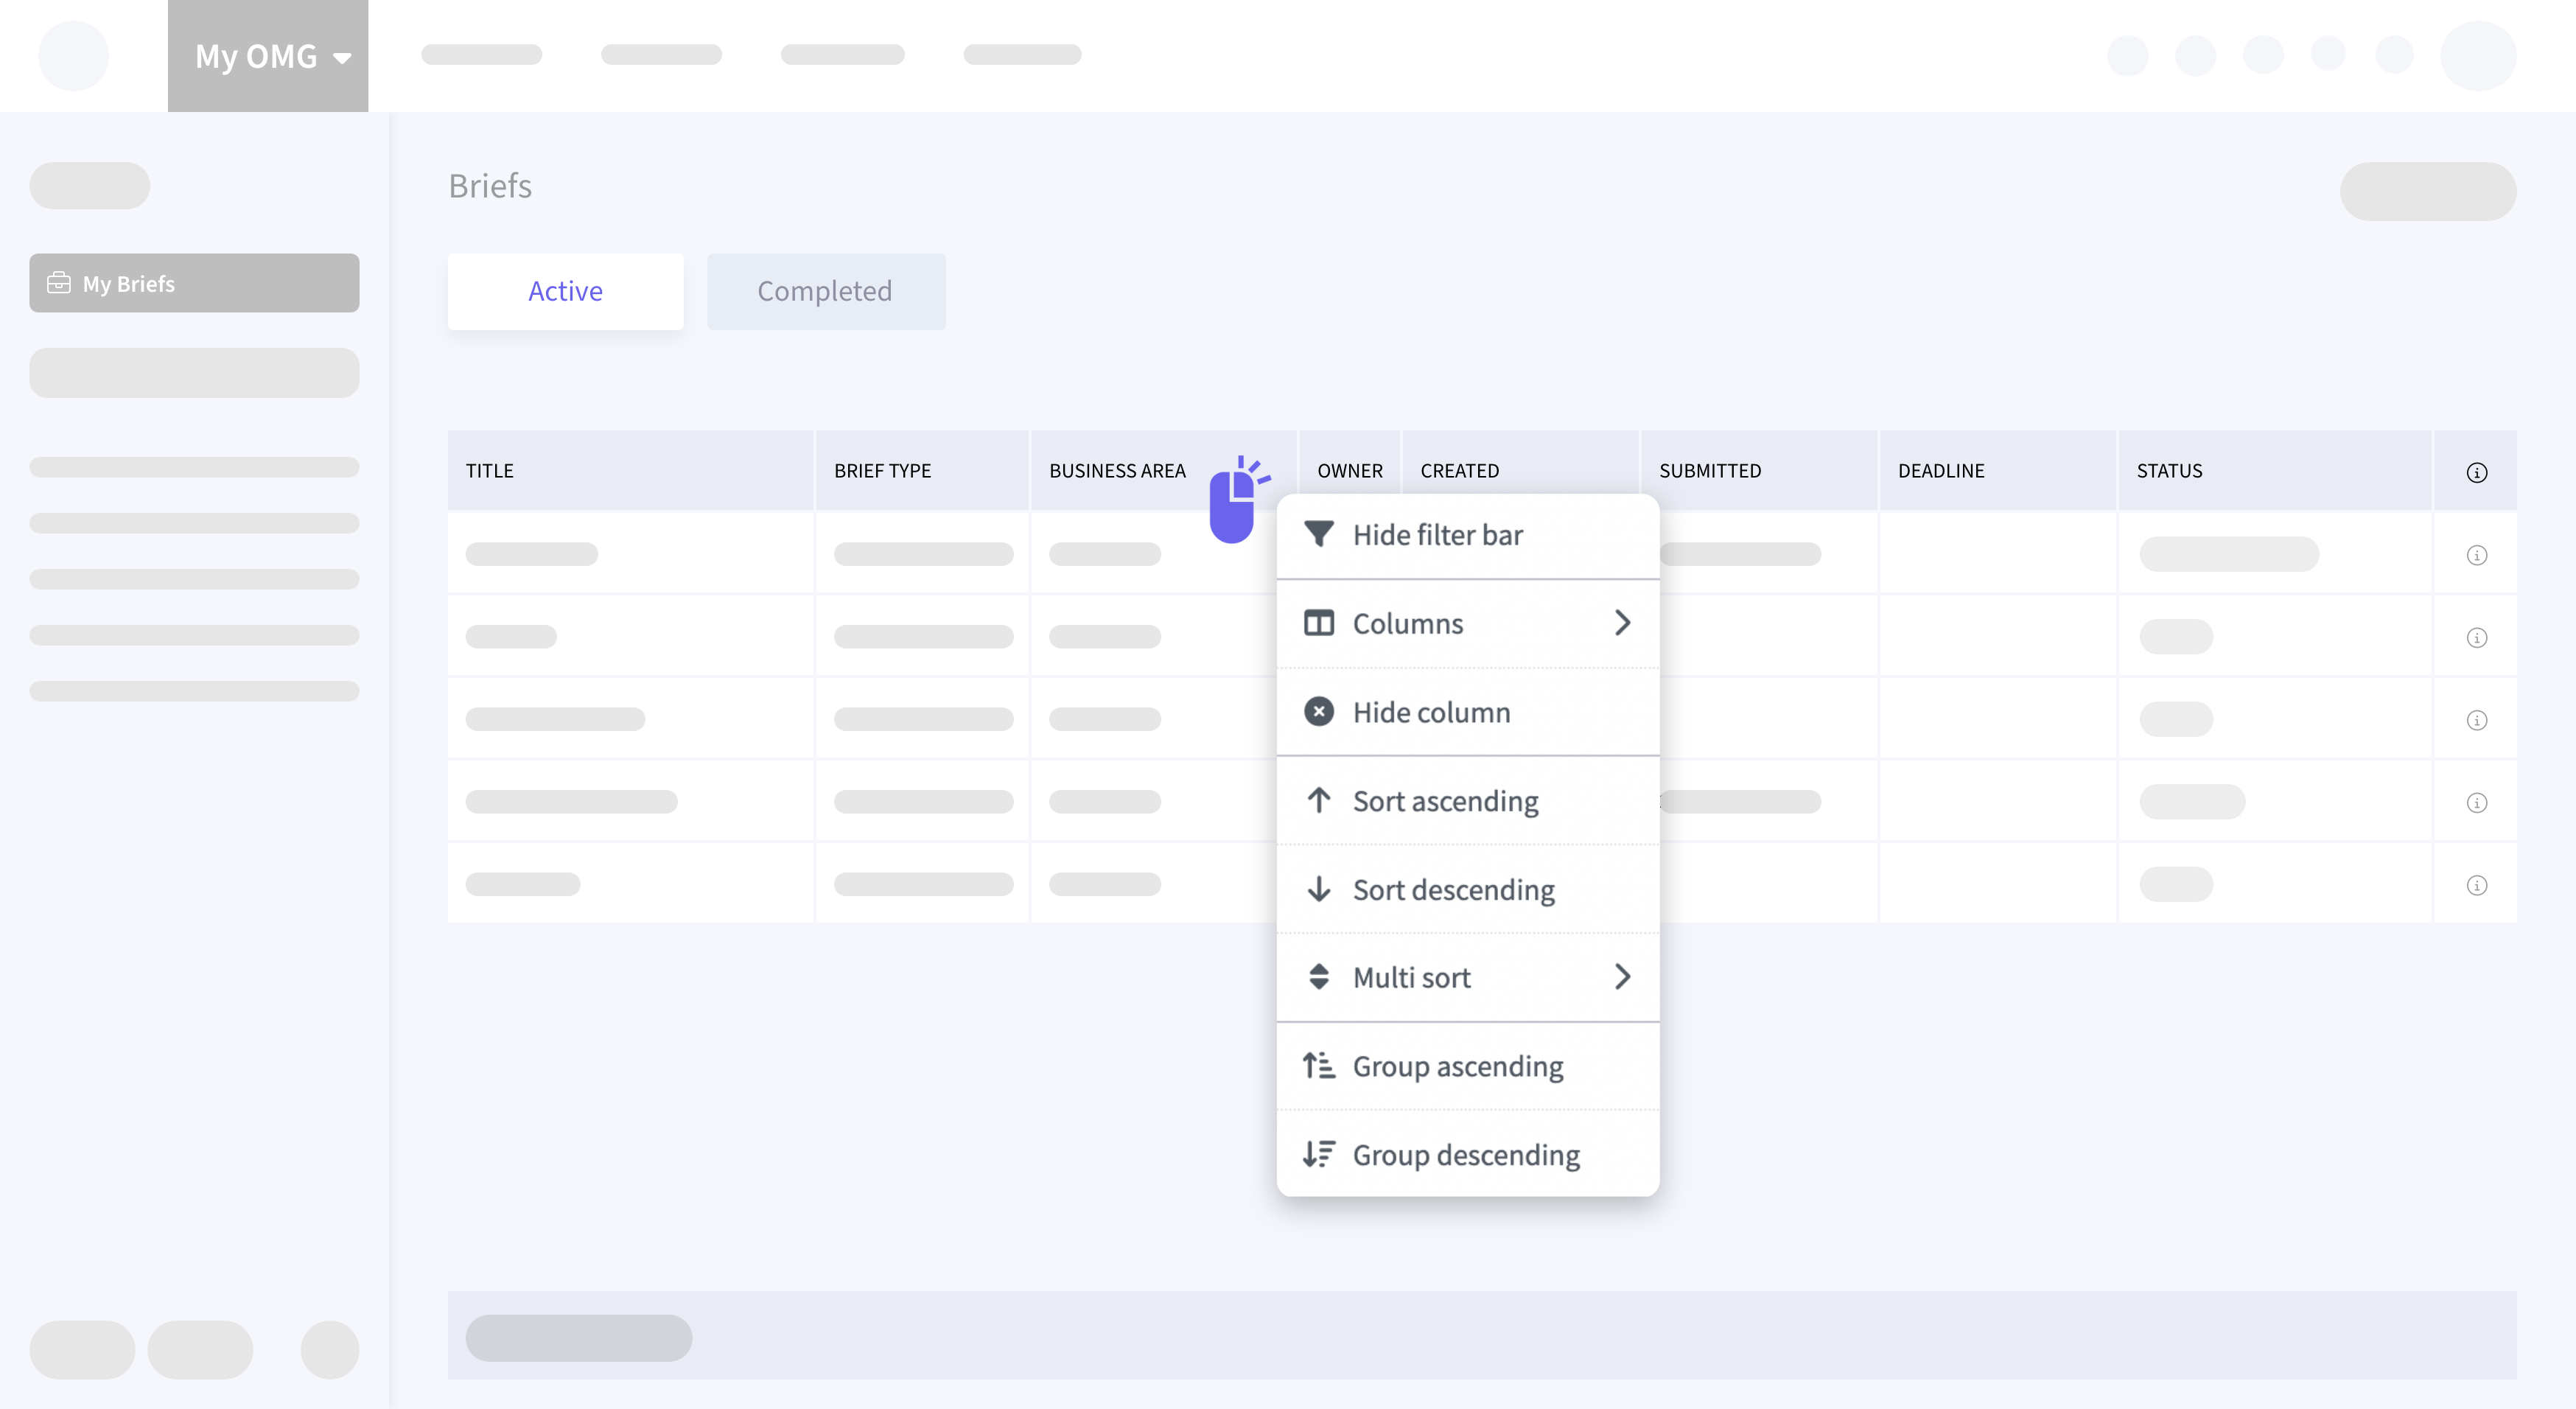Click the filter funnel icon in menu
This screenshot has height=1409, width=2576.
click(1318, 534)
